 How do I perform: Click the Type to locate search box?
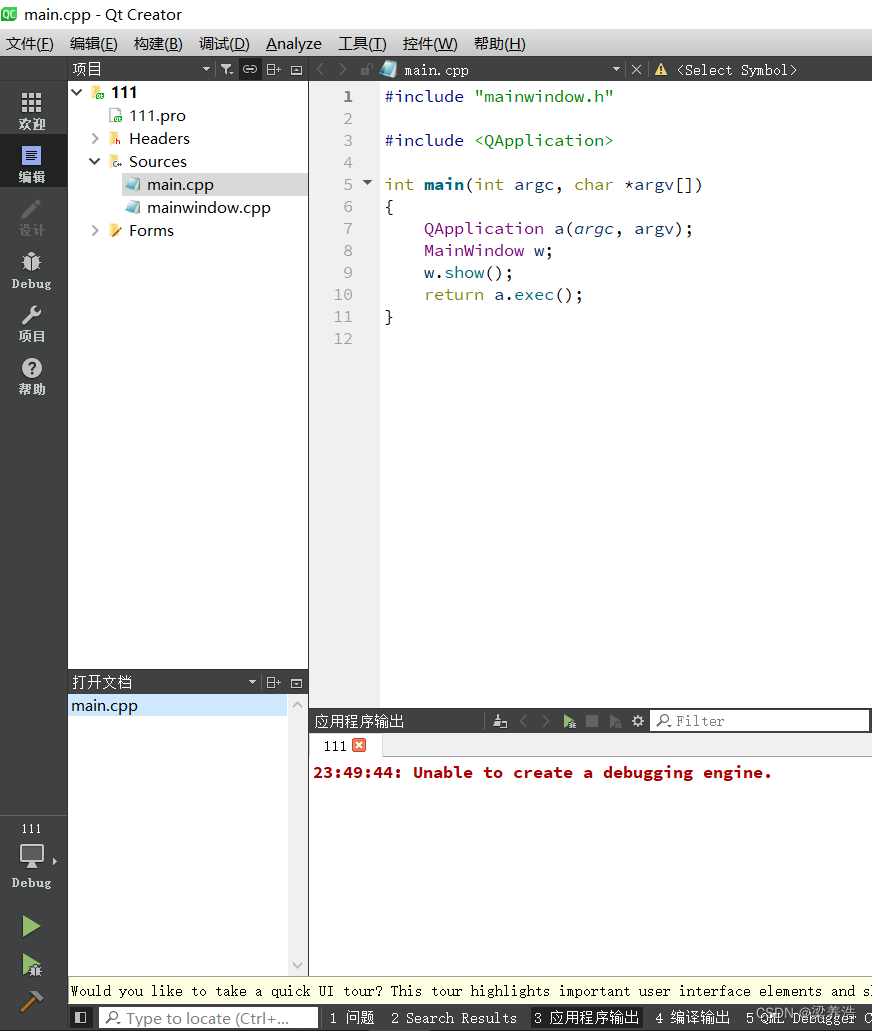pyautogui.click(x=207, y=1018)
